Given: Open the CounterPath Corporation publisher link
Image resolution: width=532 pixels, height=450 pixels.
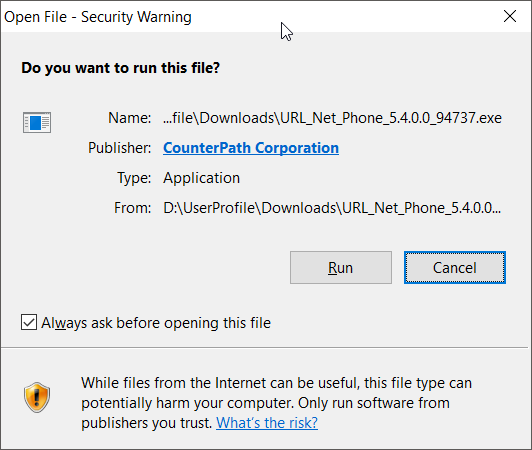Looking at the screenshot, I should tap(251, 148).
